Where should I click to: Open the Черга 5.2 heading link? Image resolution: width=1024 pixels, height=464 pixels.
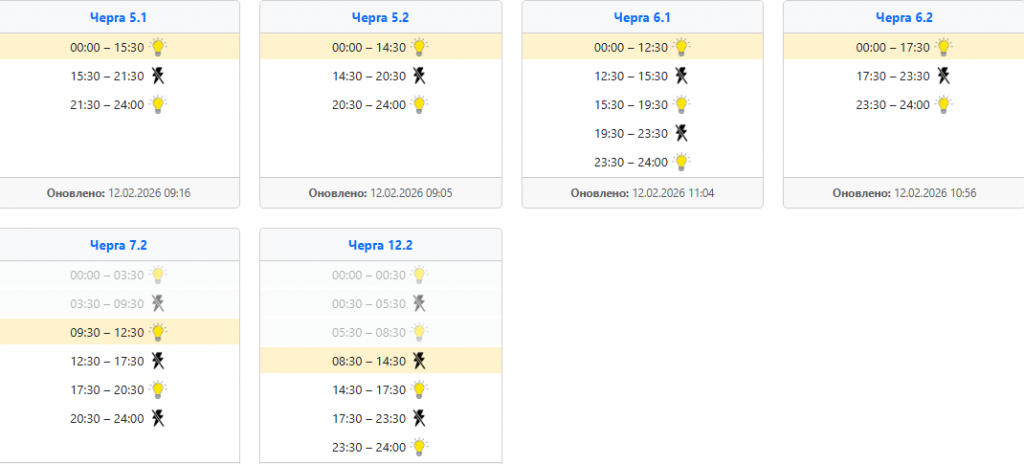[x=380, y=17]
